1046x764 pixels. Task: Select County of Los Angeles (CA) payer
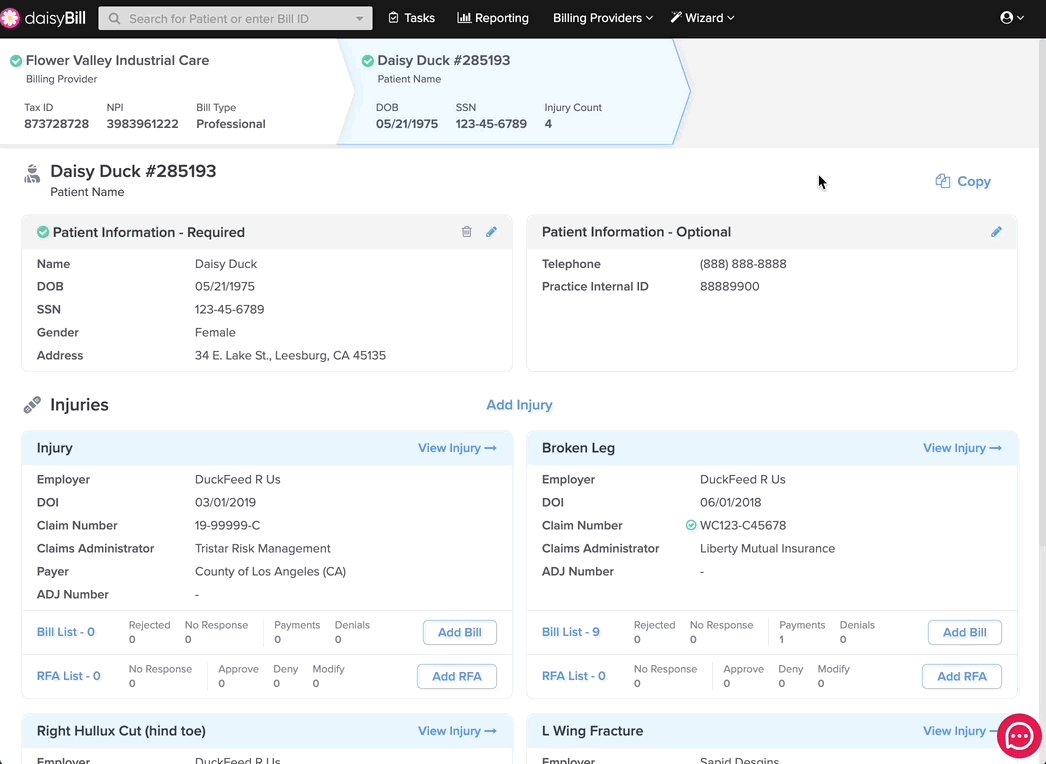click(x=270, y=572)
